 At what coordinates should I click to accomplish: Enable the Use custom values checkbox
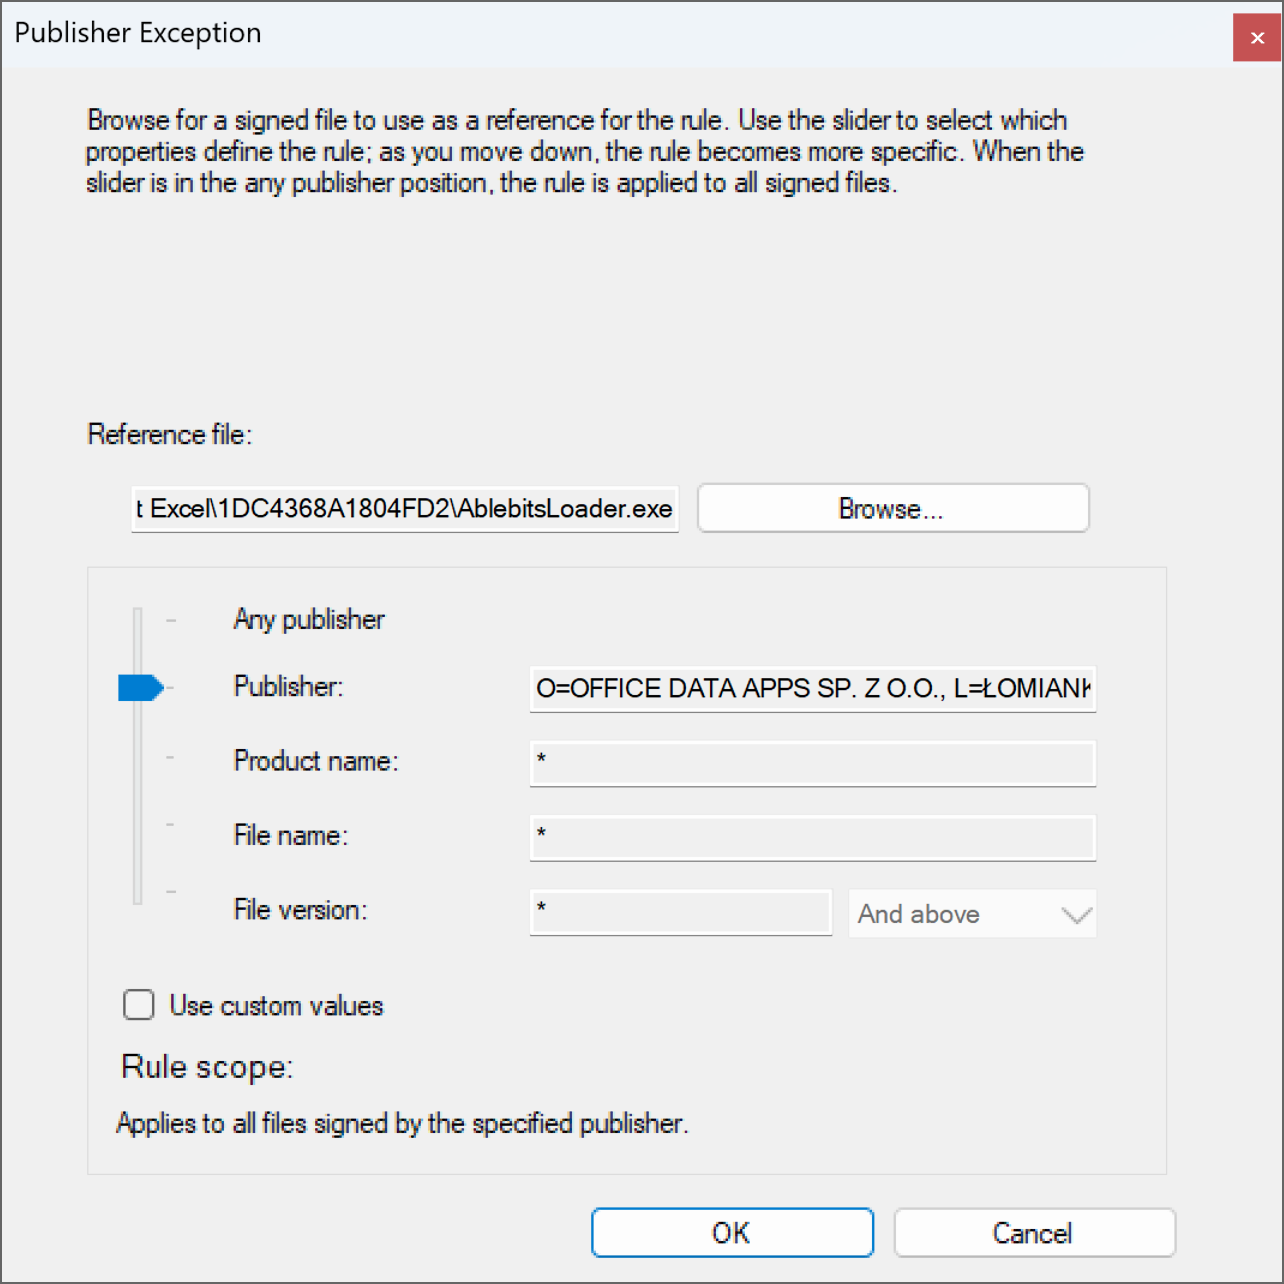(x=138, y=1005)
